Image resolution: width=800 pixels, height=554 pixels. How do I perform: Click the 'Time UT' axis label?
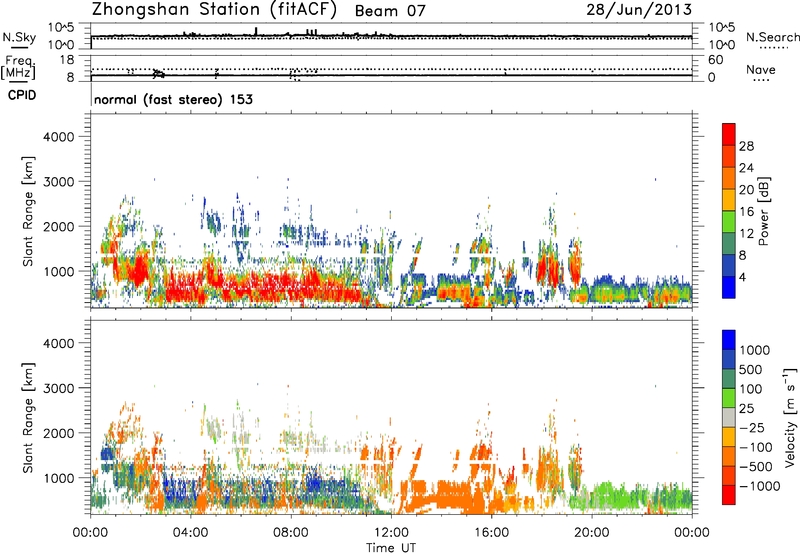391,548
